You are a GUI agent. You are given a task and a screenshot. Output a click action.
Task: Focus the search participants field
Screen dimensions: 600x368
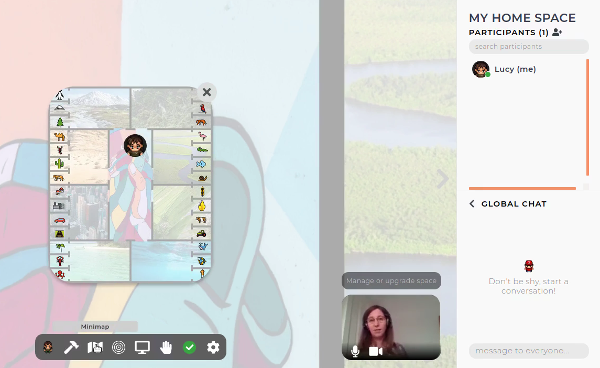tap(529, 46)
